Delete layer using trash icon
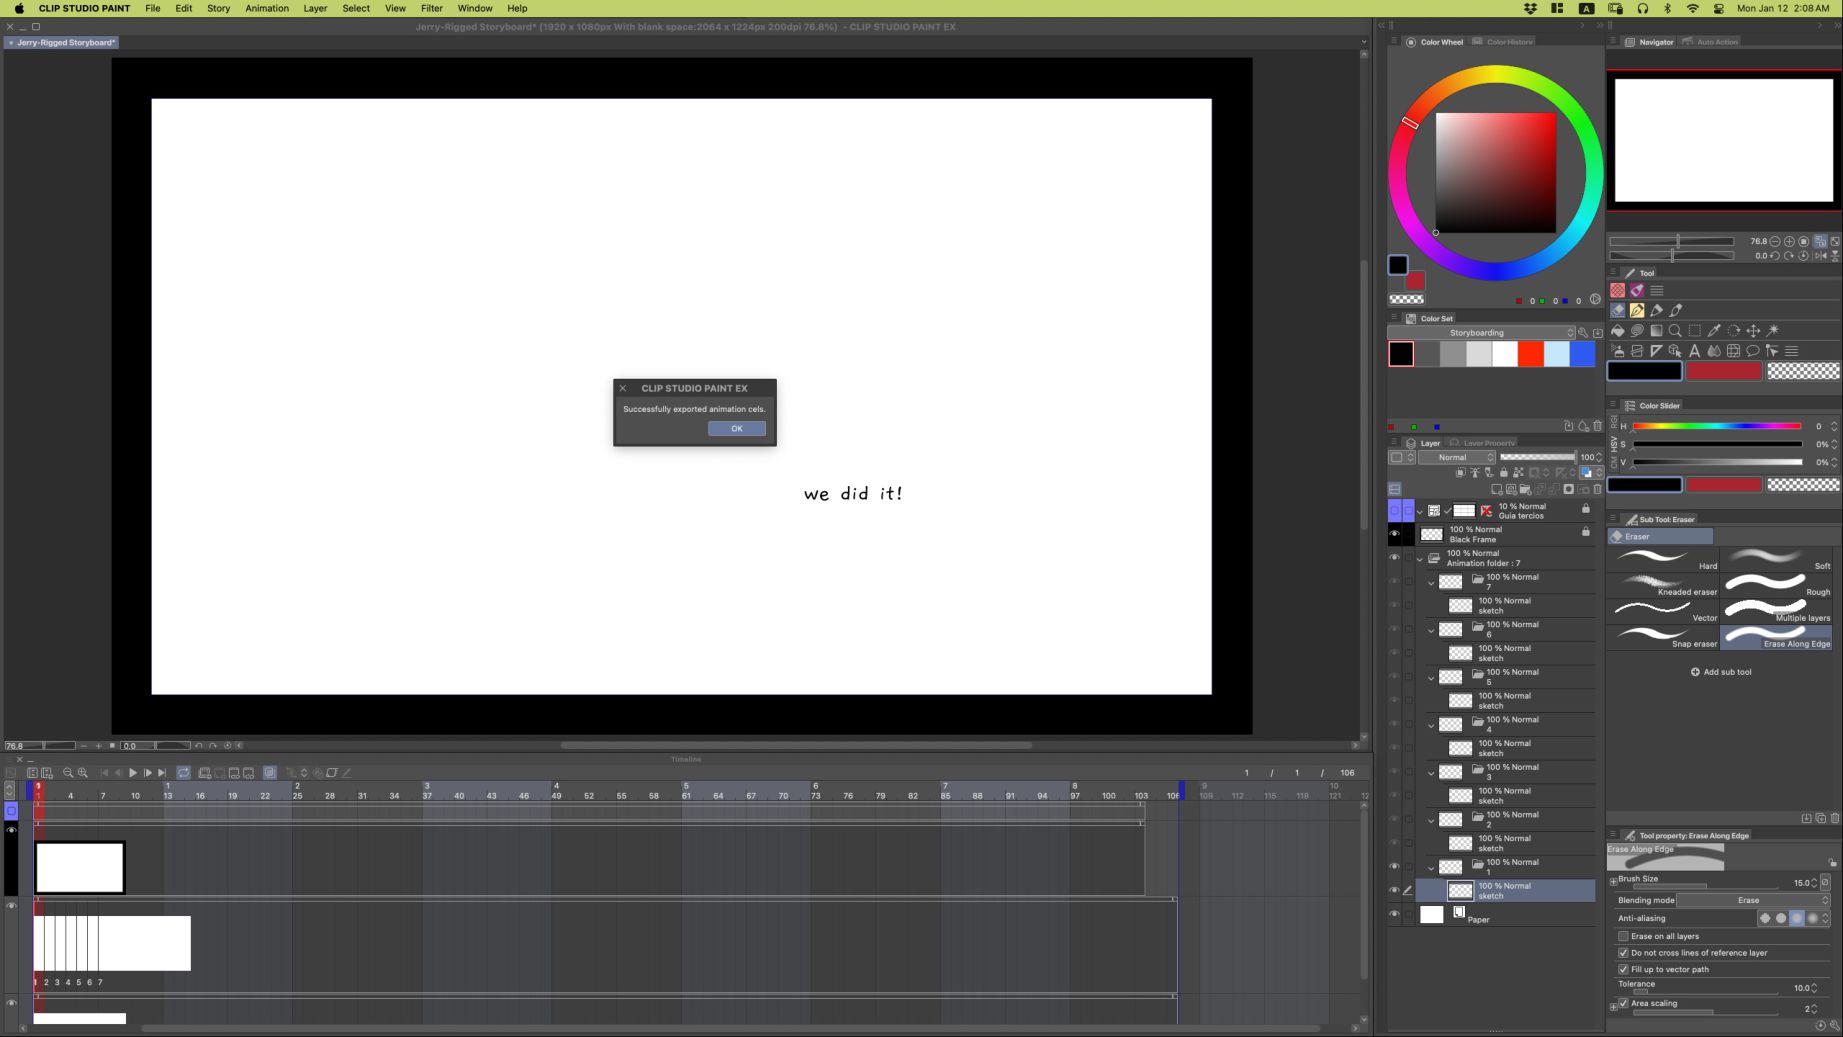Viewport: 1843px width, 1037px height. (1597, 489)
